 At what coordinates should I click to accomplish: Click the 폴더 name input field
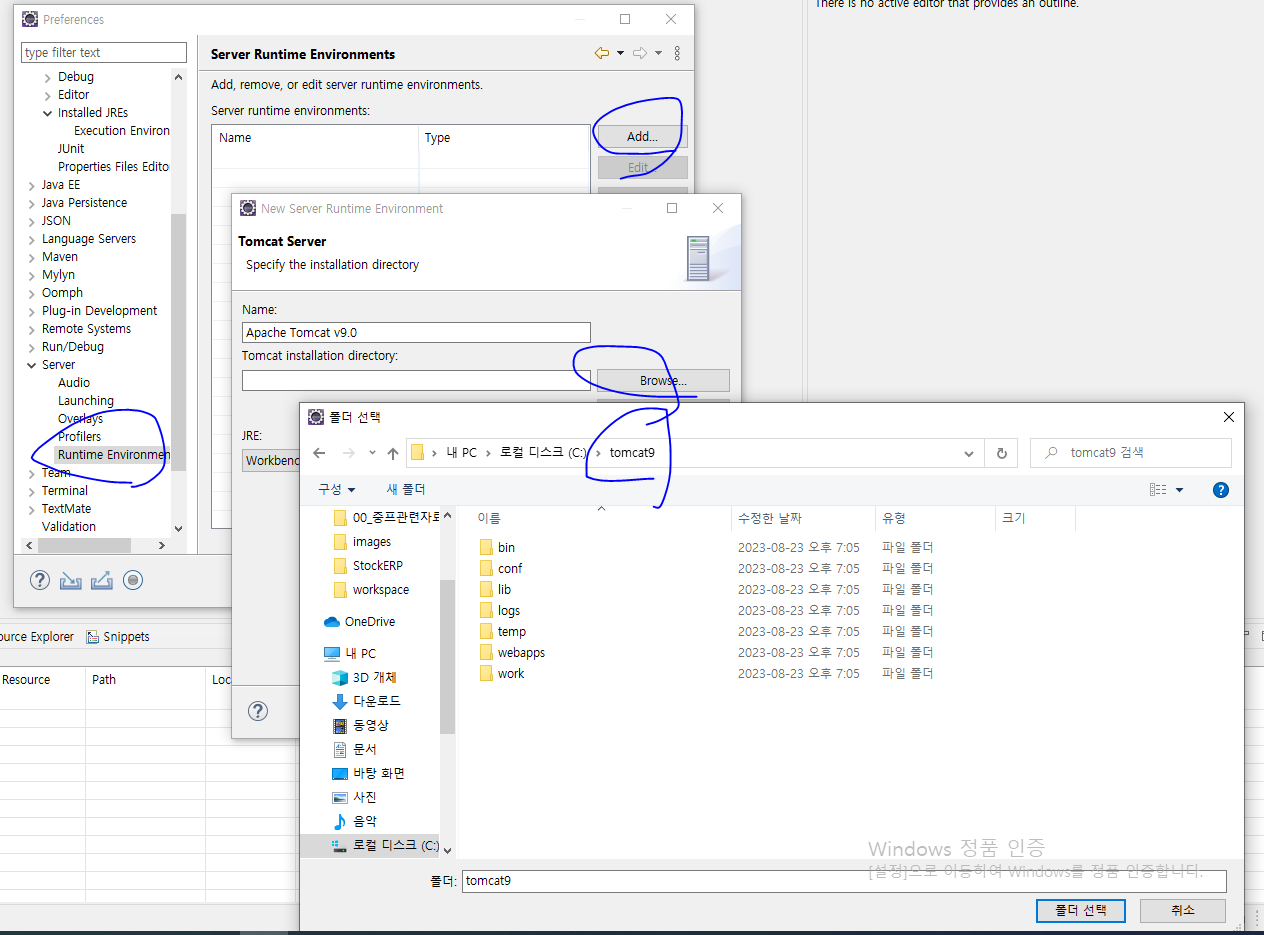(x=844, y=881)
